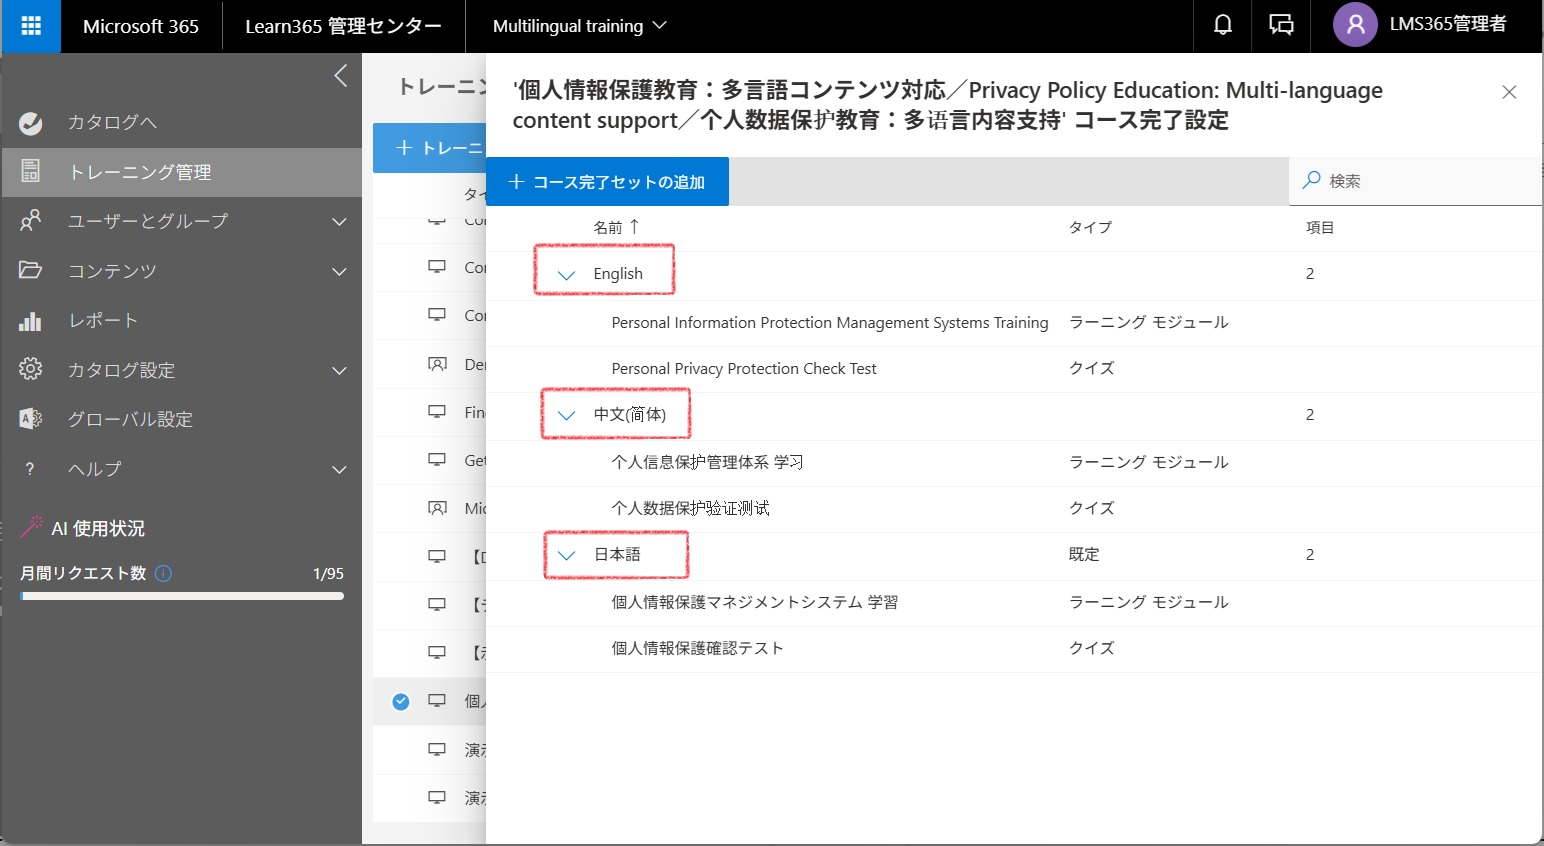Collapse the 中文(简体) completion set

click(x=567, y=415)
